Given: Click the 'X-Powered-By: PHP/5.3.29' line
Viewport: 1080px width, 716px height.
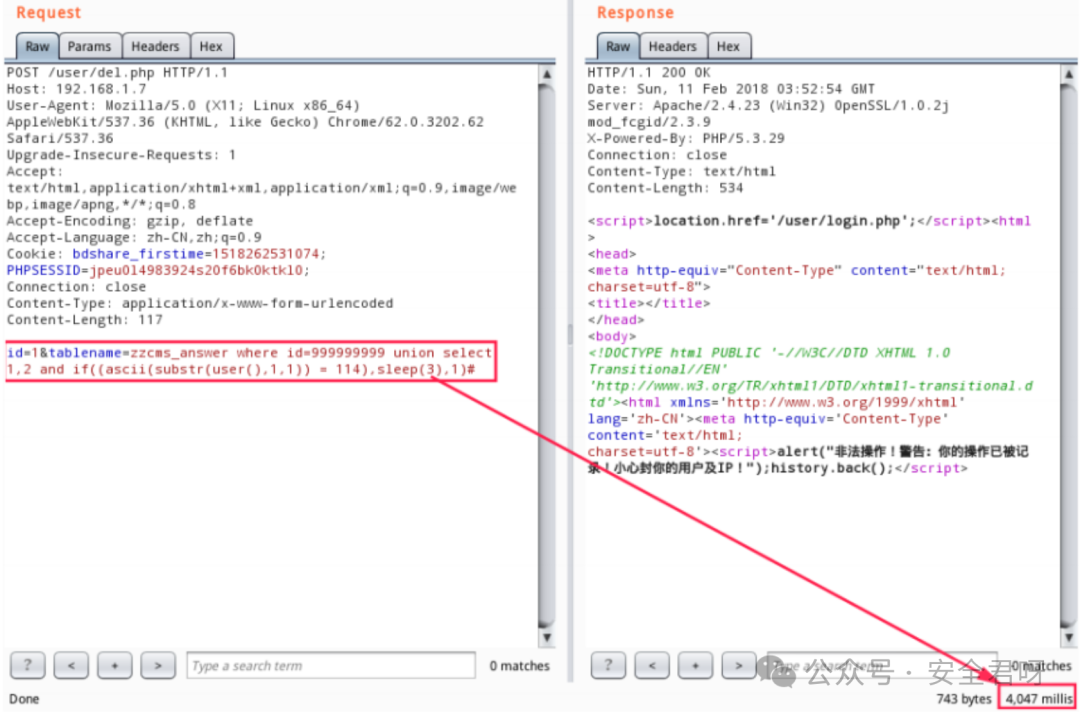Looking at the screenshot, I should tap(685, 138).
